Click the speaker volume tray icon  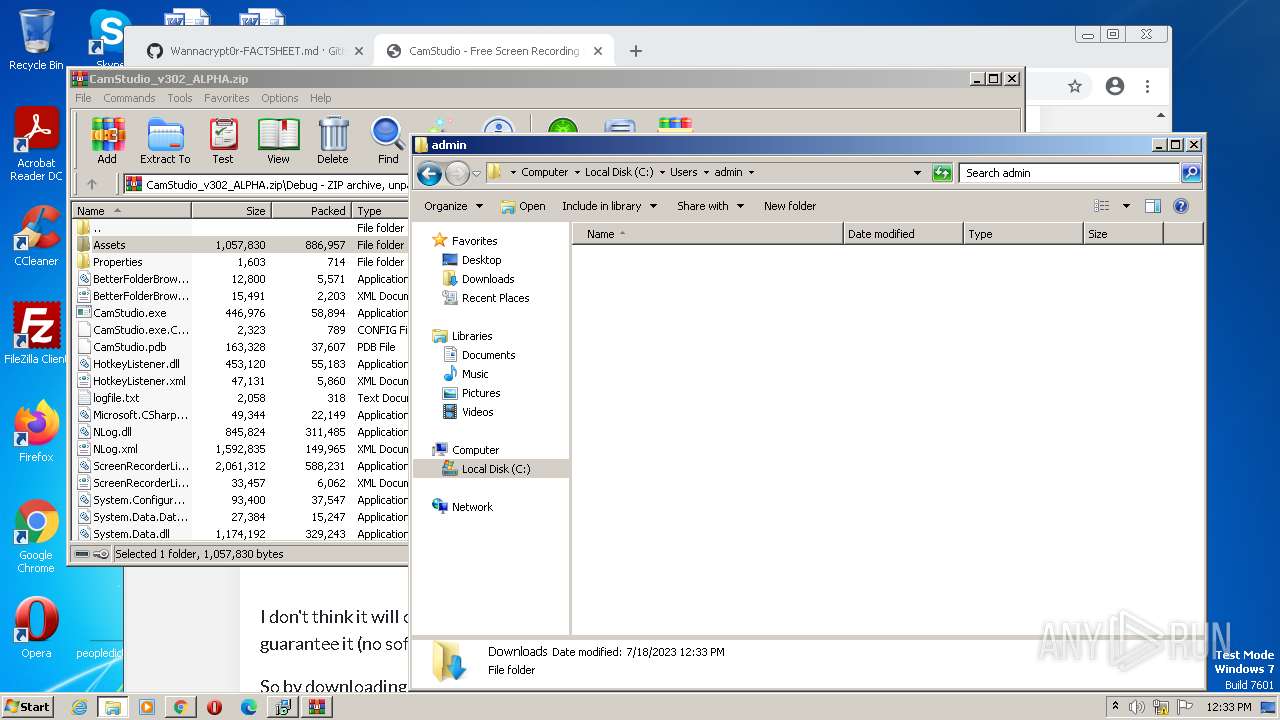coord(1137,707)
